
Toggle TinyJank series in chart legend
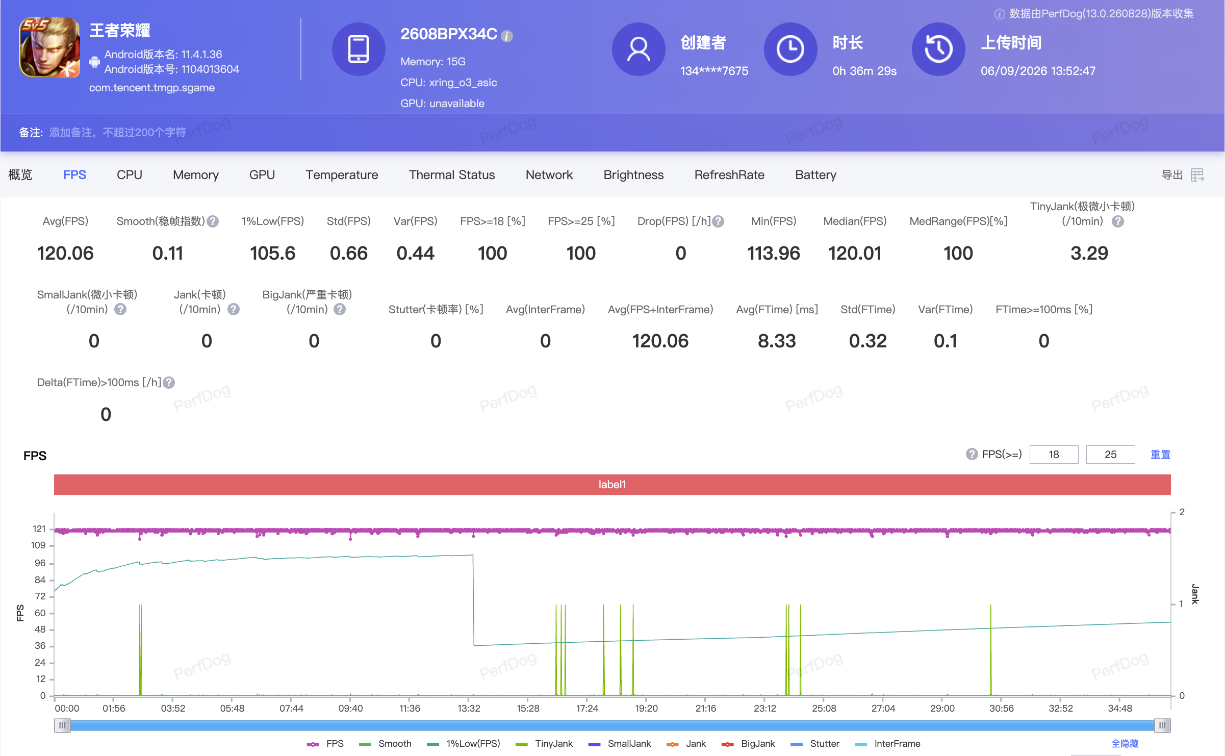[545, 744]
